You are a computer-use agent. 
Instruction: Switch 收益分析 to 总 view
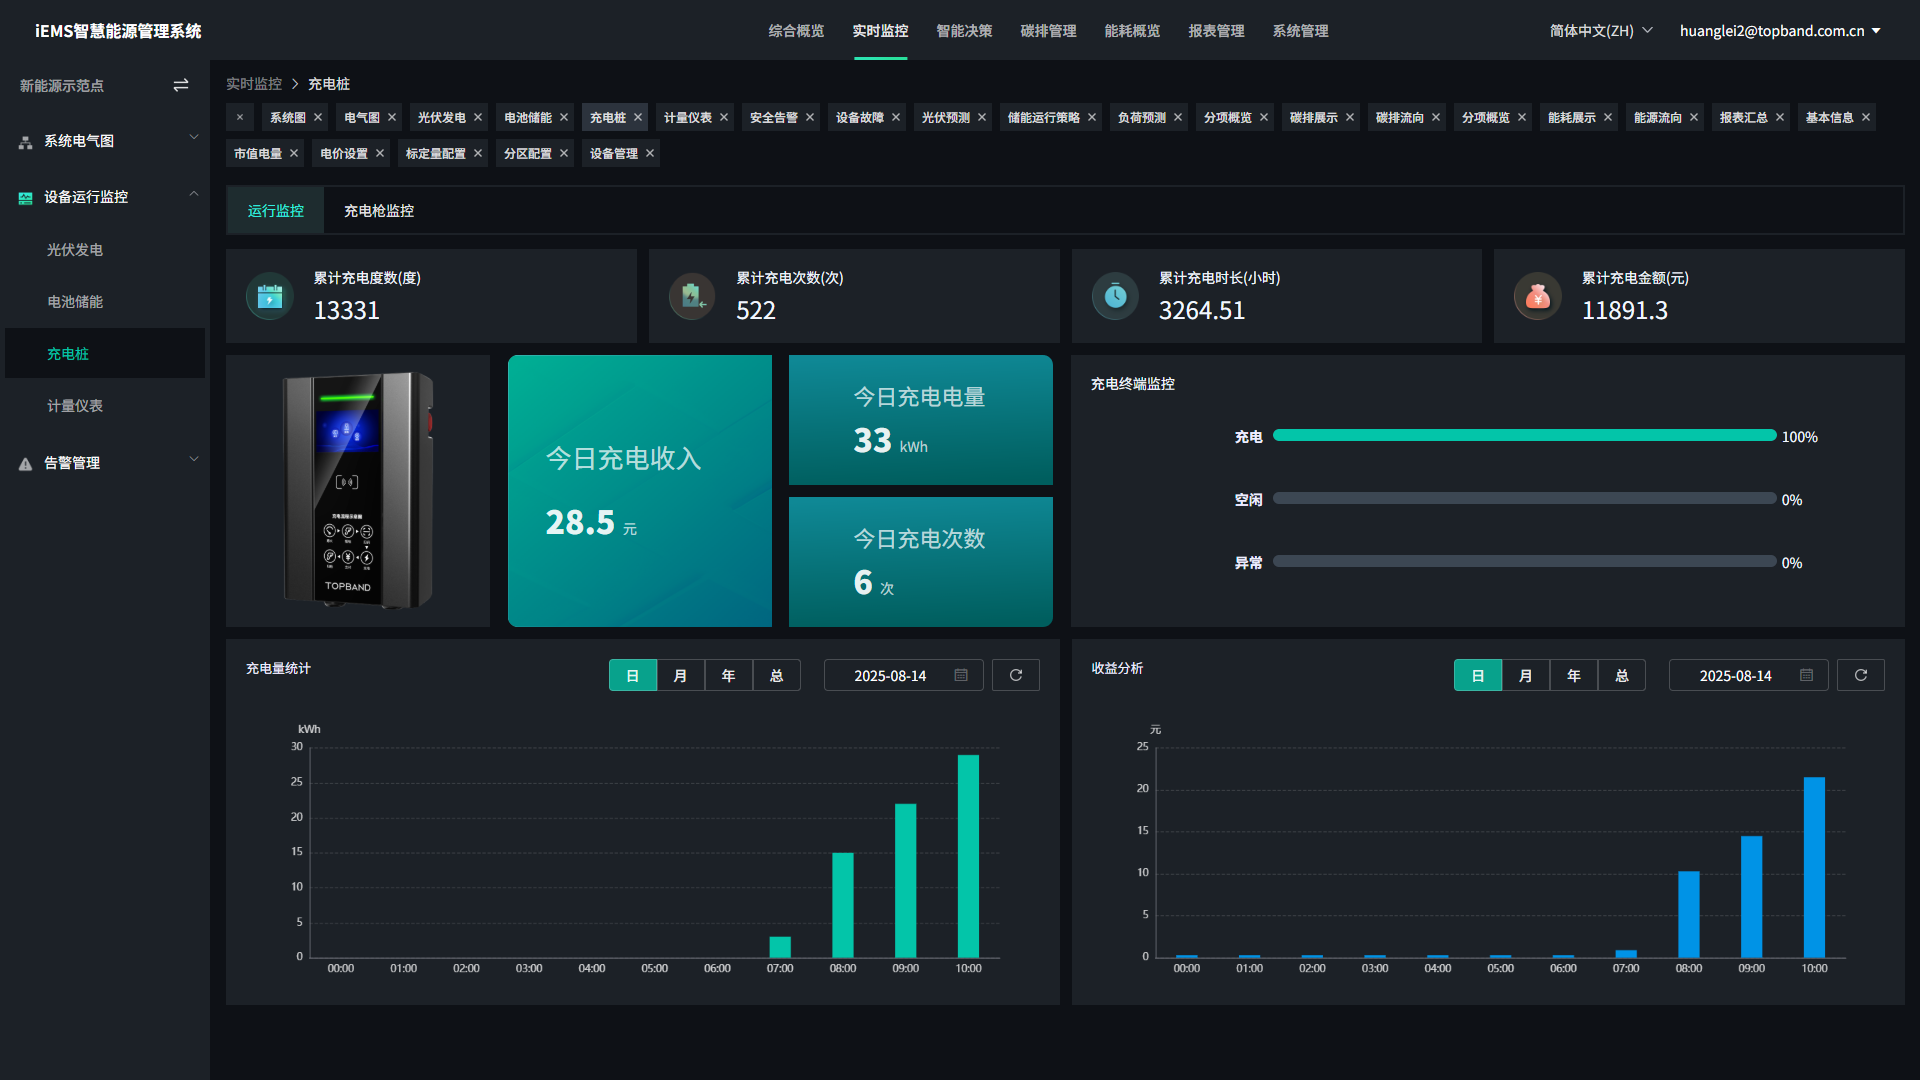[x=1622, y=675]
